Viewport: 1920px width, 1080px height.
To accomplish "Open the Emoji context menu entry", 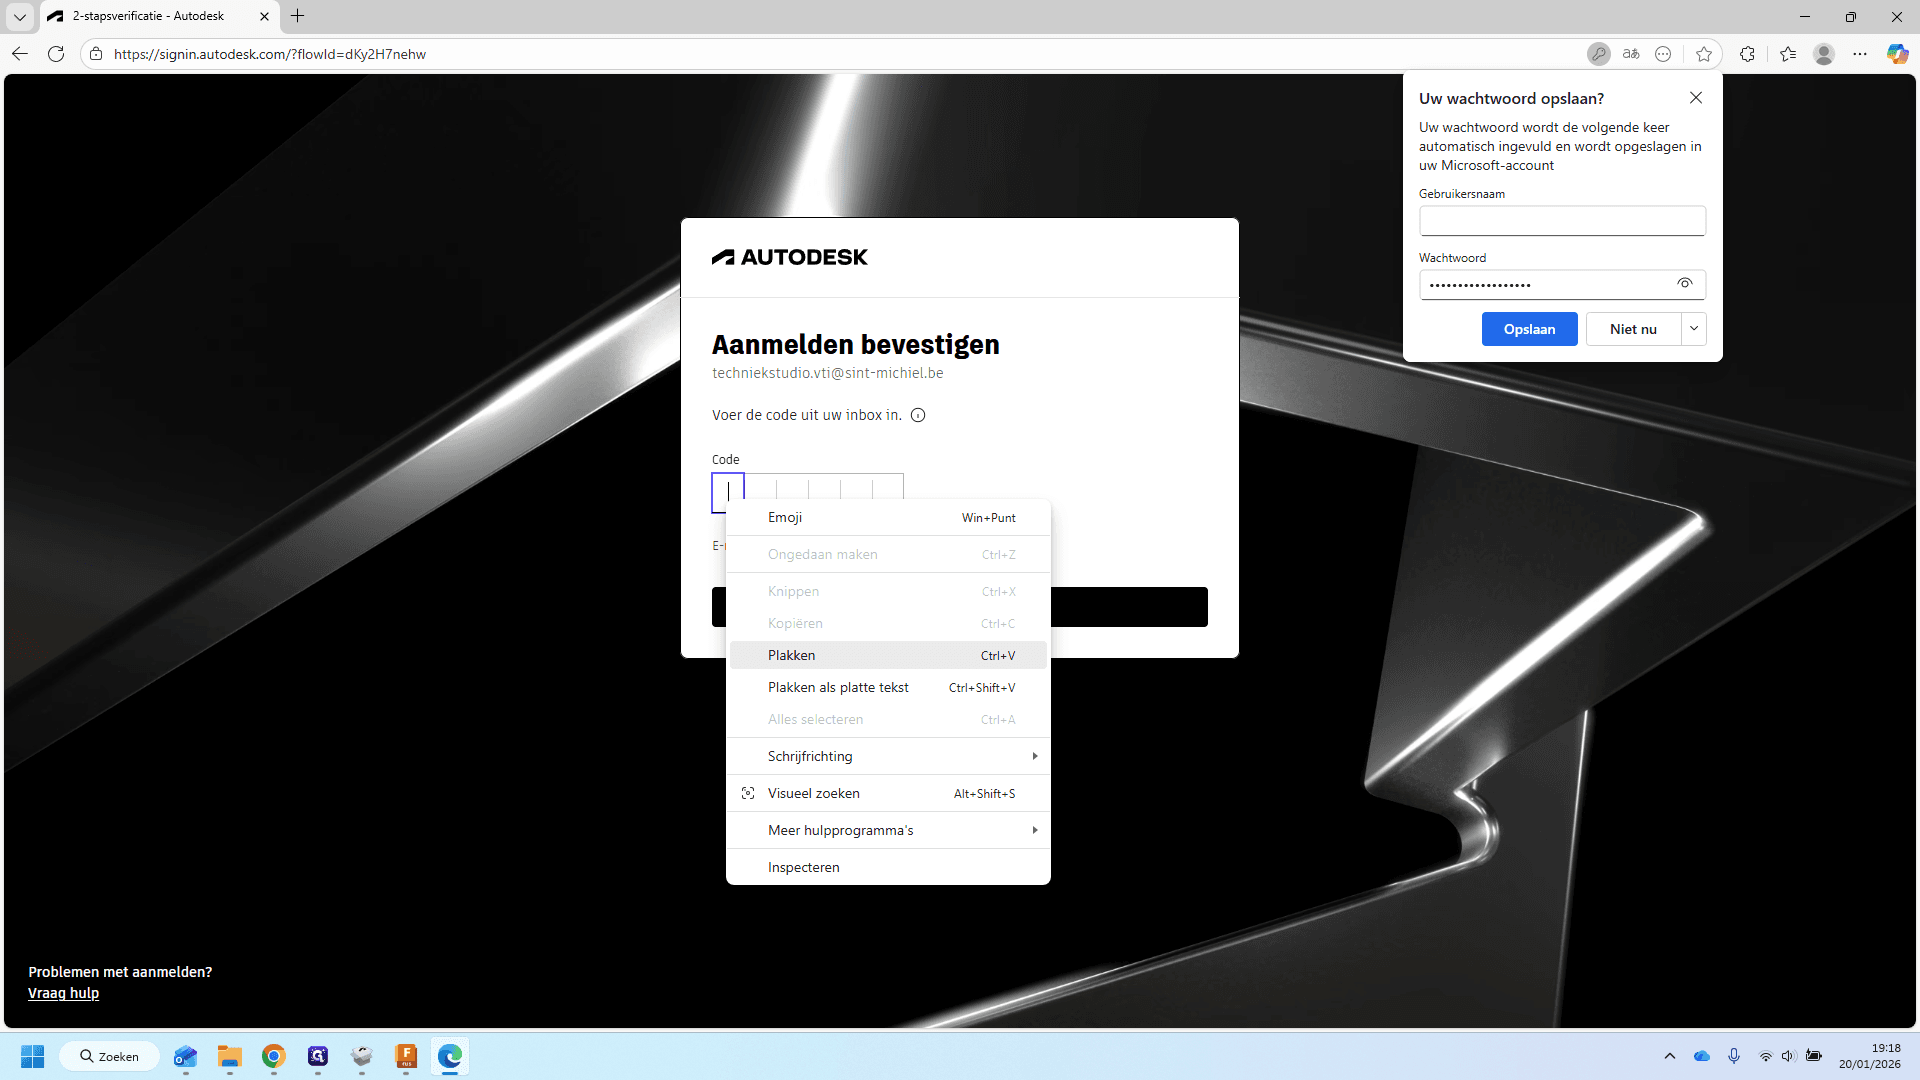I will [888, 517].
